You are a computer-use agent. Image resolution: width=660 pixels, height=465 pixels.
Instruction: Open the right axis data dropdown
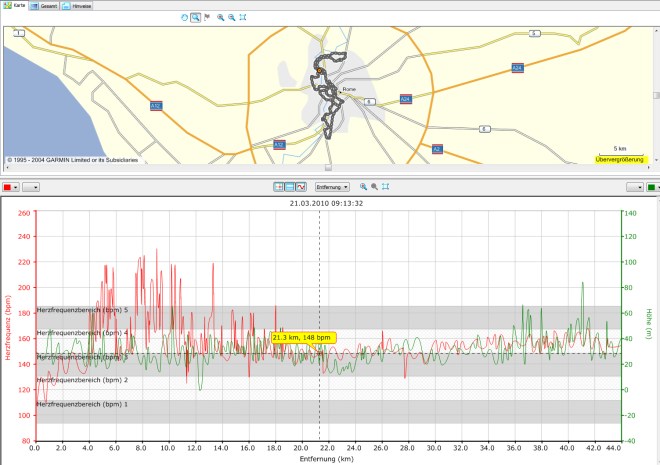click(x=632, y=186)
